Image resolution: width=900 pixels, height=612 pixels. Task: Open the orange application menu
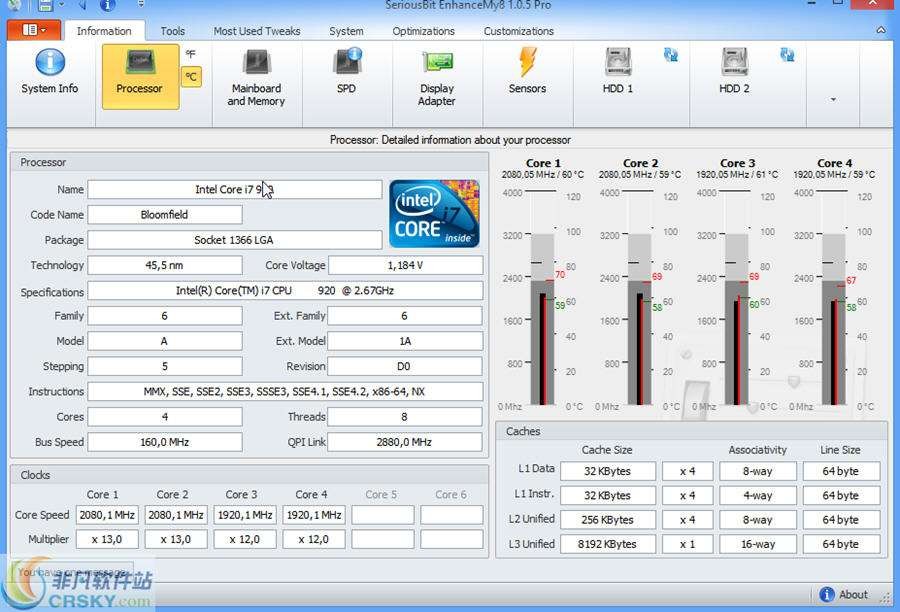30,30
